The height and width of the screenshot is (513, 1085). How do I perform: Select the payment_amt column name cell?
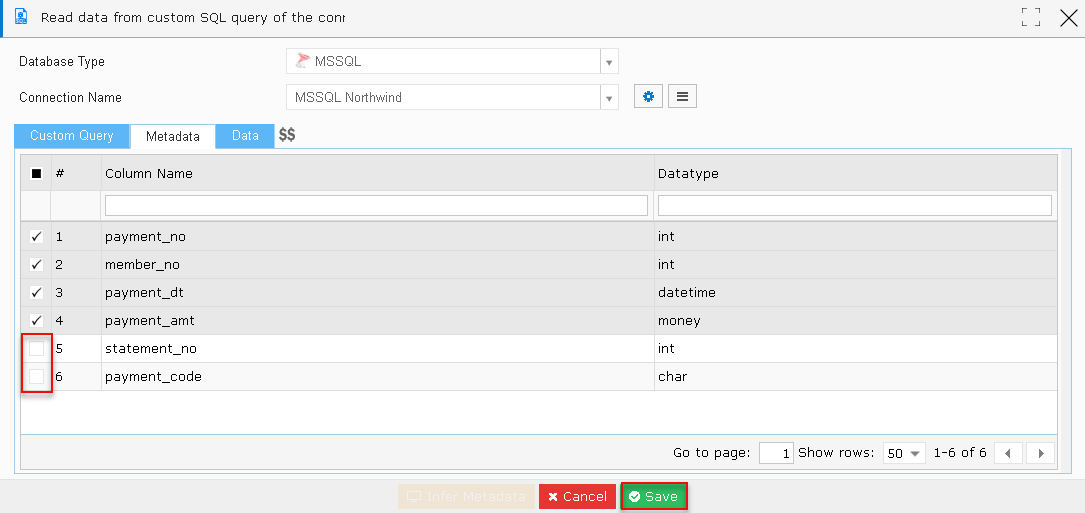click(377, 321)
